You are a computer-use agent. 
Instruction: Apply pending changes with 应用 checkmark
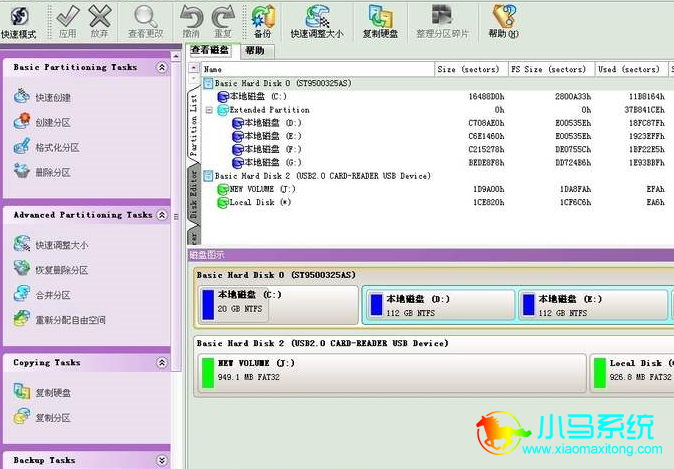click(67, 21)
